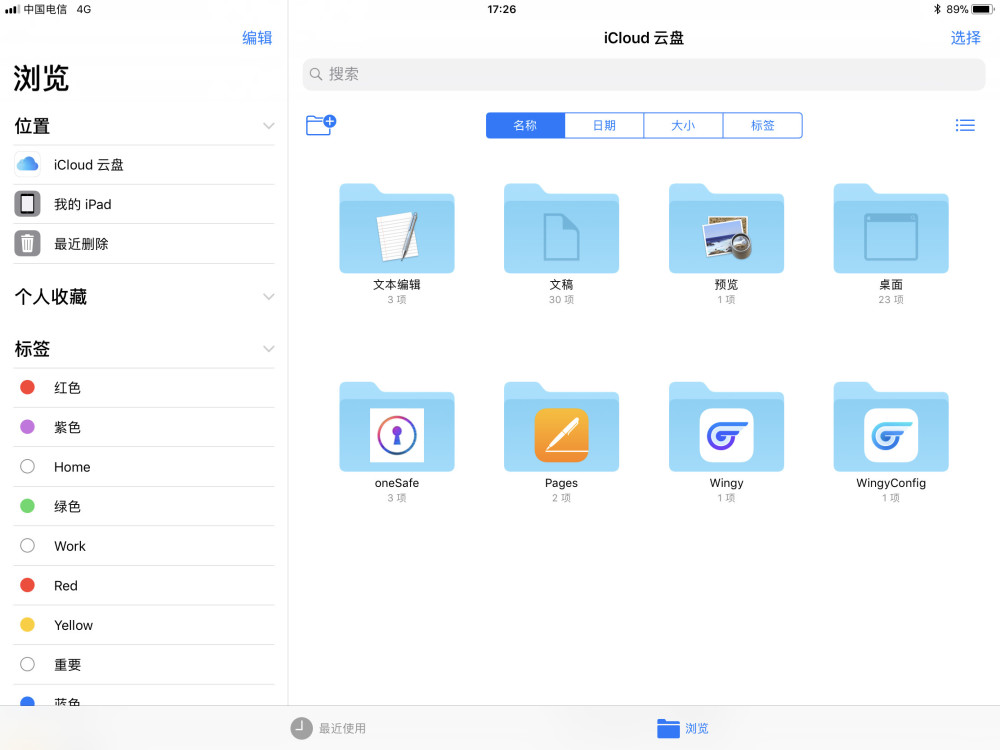The width and height of the screenshot is (1000, 750).
Task: Select the Work tag circle
Action: point(27,545)
